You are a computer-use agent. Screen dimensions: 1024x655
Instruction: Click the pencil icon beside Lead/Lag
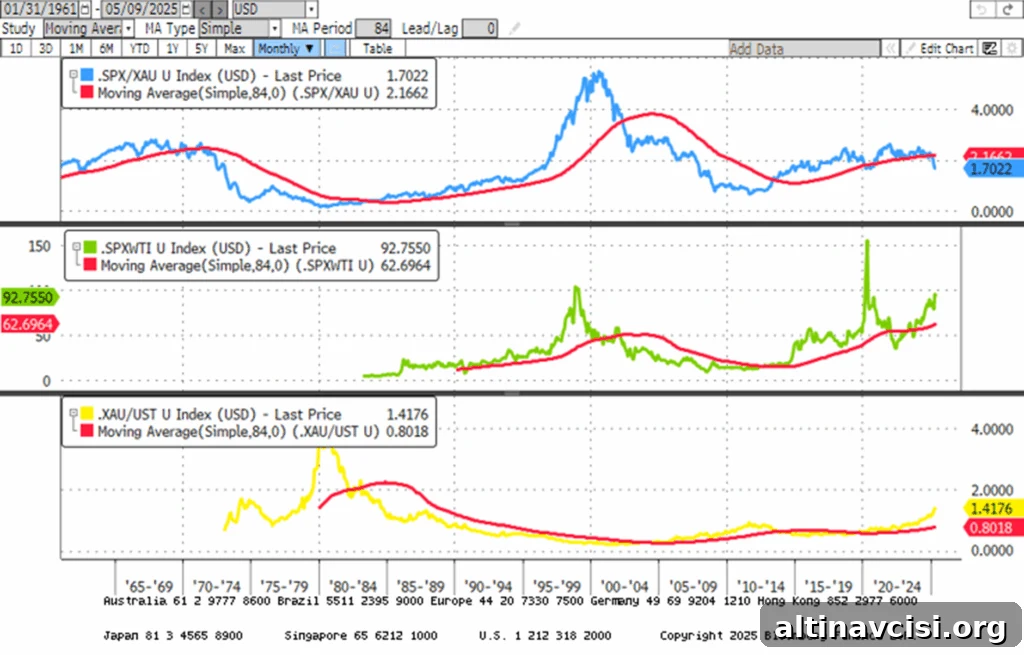tap(515, 28)
